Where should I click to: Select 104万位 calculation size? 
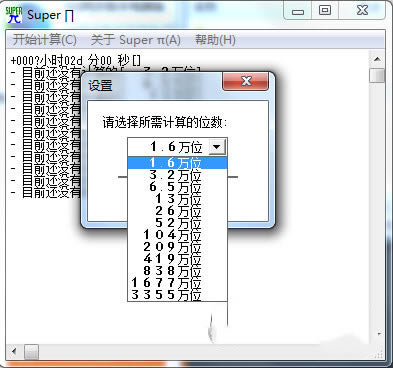177,235
